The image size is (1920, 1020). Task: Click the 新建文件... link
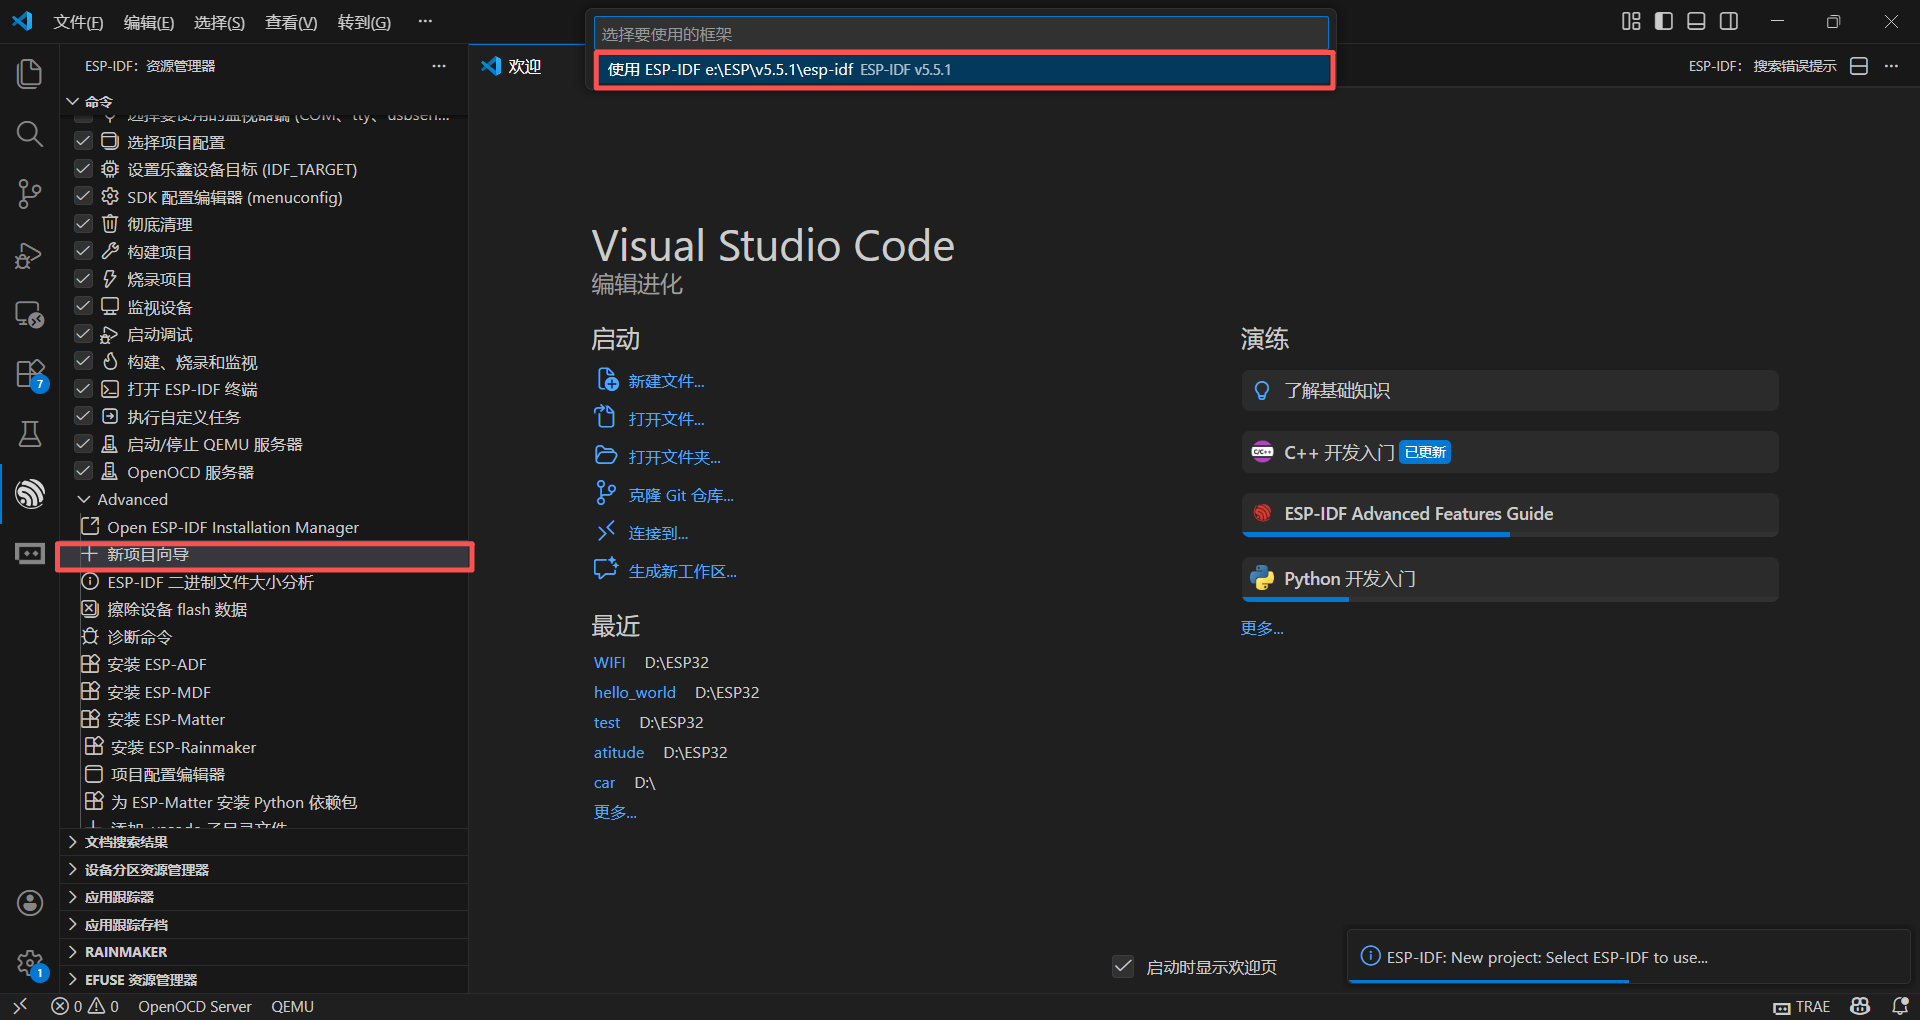click(x=666, y=381)
